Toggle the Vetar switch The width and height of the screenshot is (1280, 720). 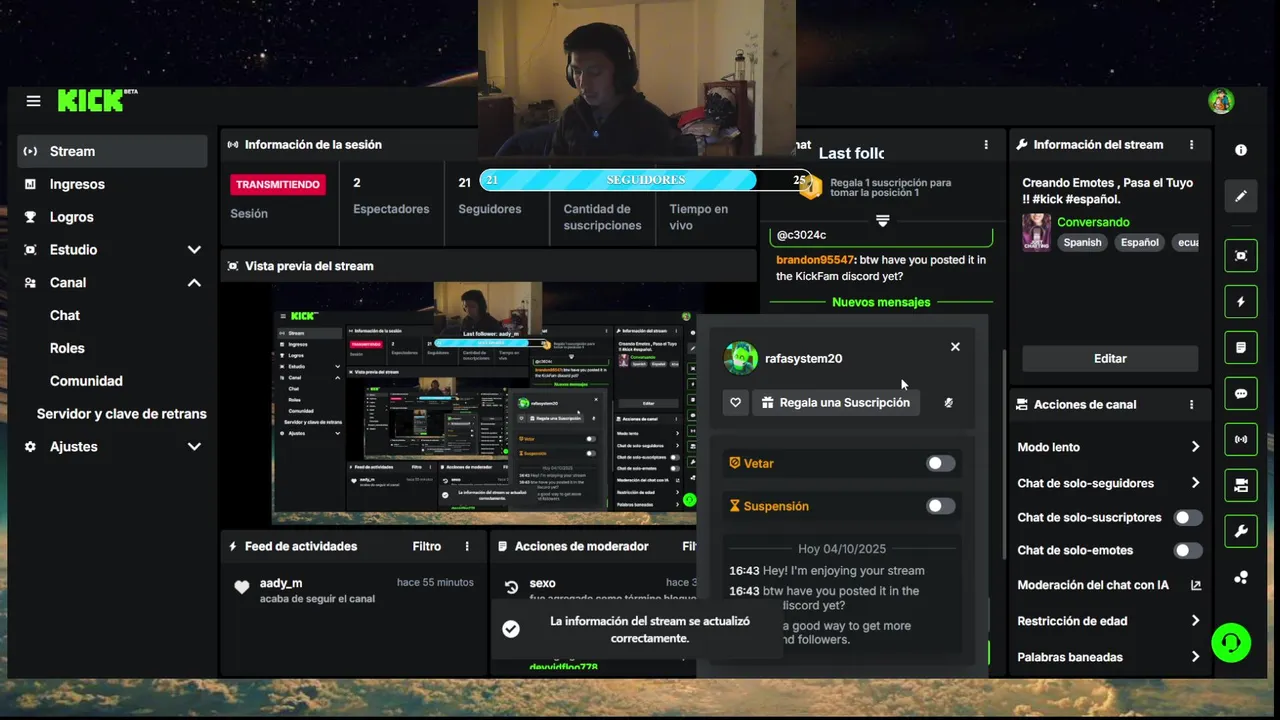click(x=940, y=463)
